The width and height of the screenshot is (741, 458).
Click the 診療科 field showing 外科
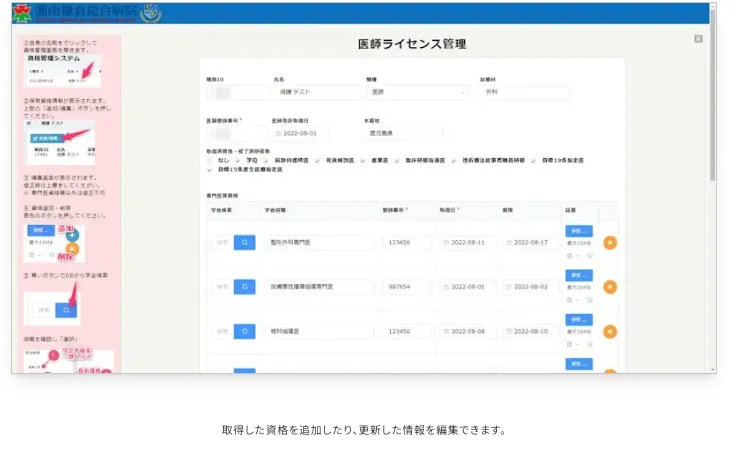525,92
